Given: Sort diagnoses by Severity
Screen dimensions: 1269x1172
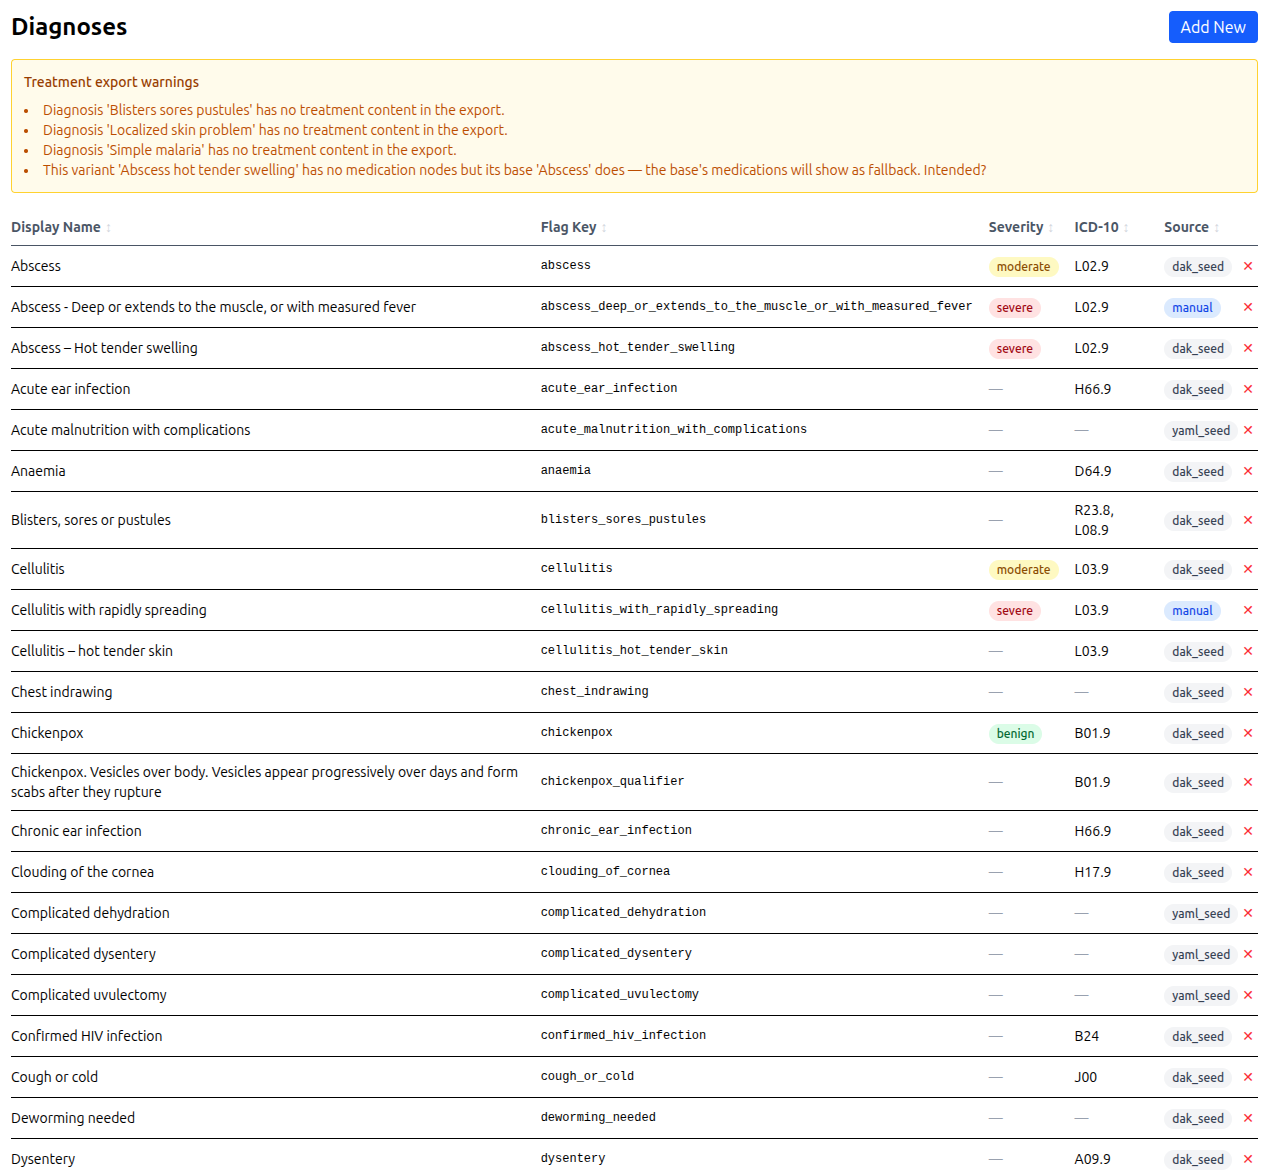Looking at the screenshot, I should 1021,227.
